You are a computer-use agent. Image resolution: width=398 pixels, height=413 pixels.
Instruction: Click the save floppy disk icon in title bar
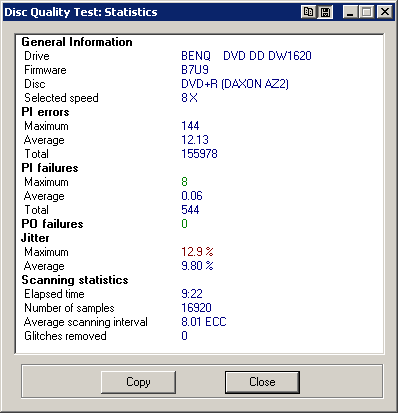coord(325,12)
